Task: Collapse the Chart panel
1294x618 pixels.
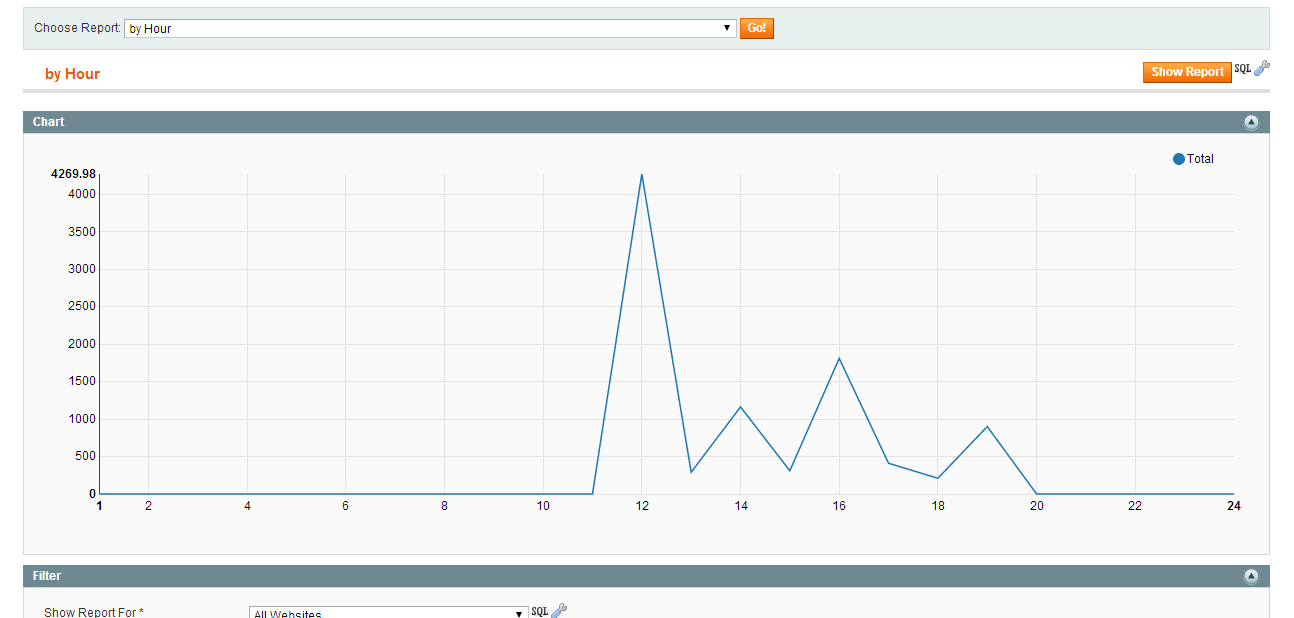Action: click(x=1251, y=122)
